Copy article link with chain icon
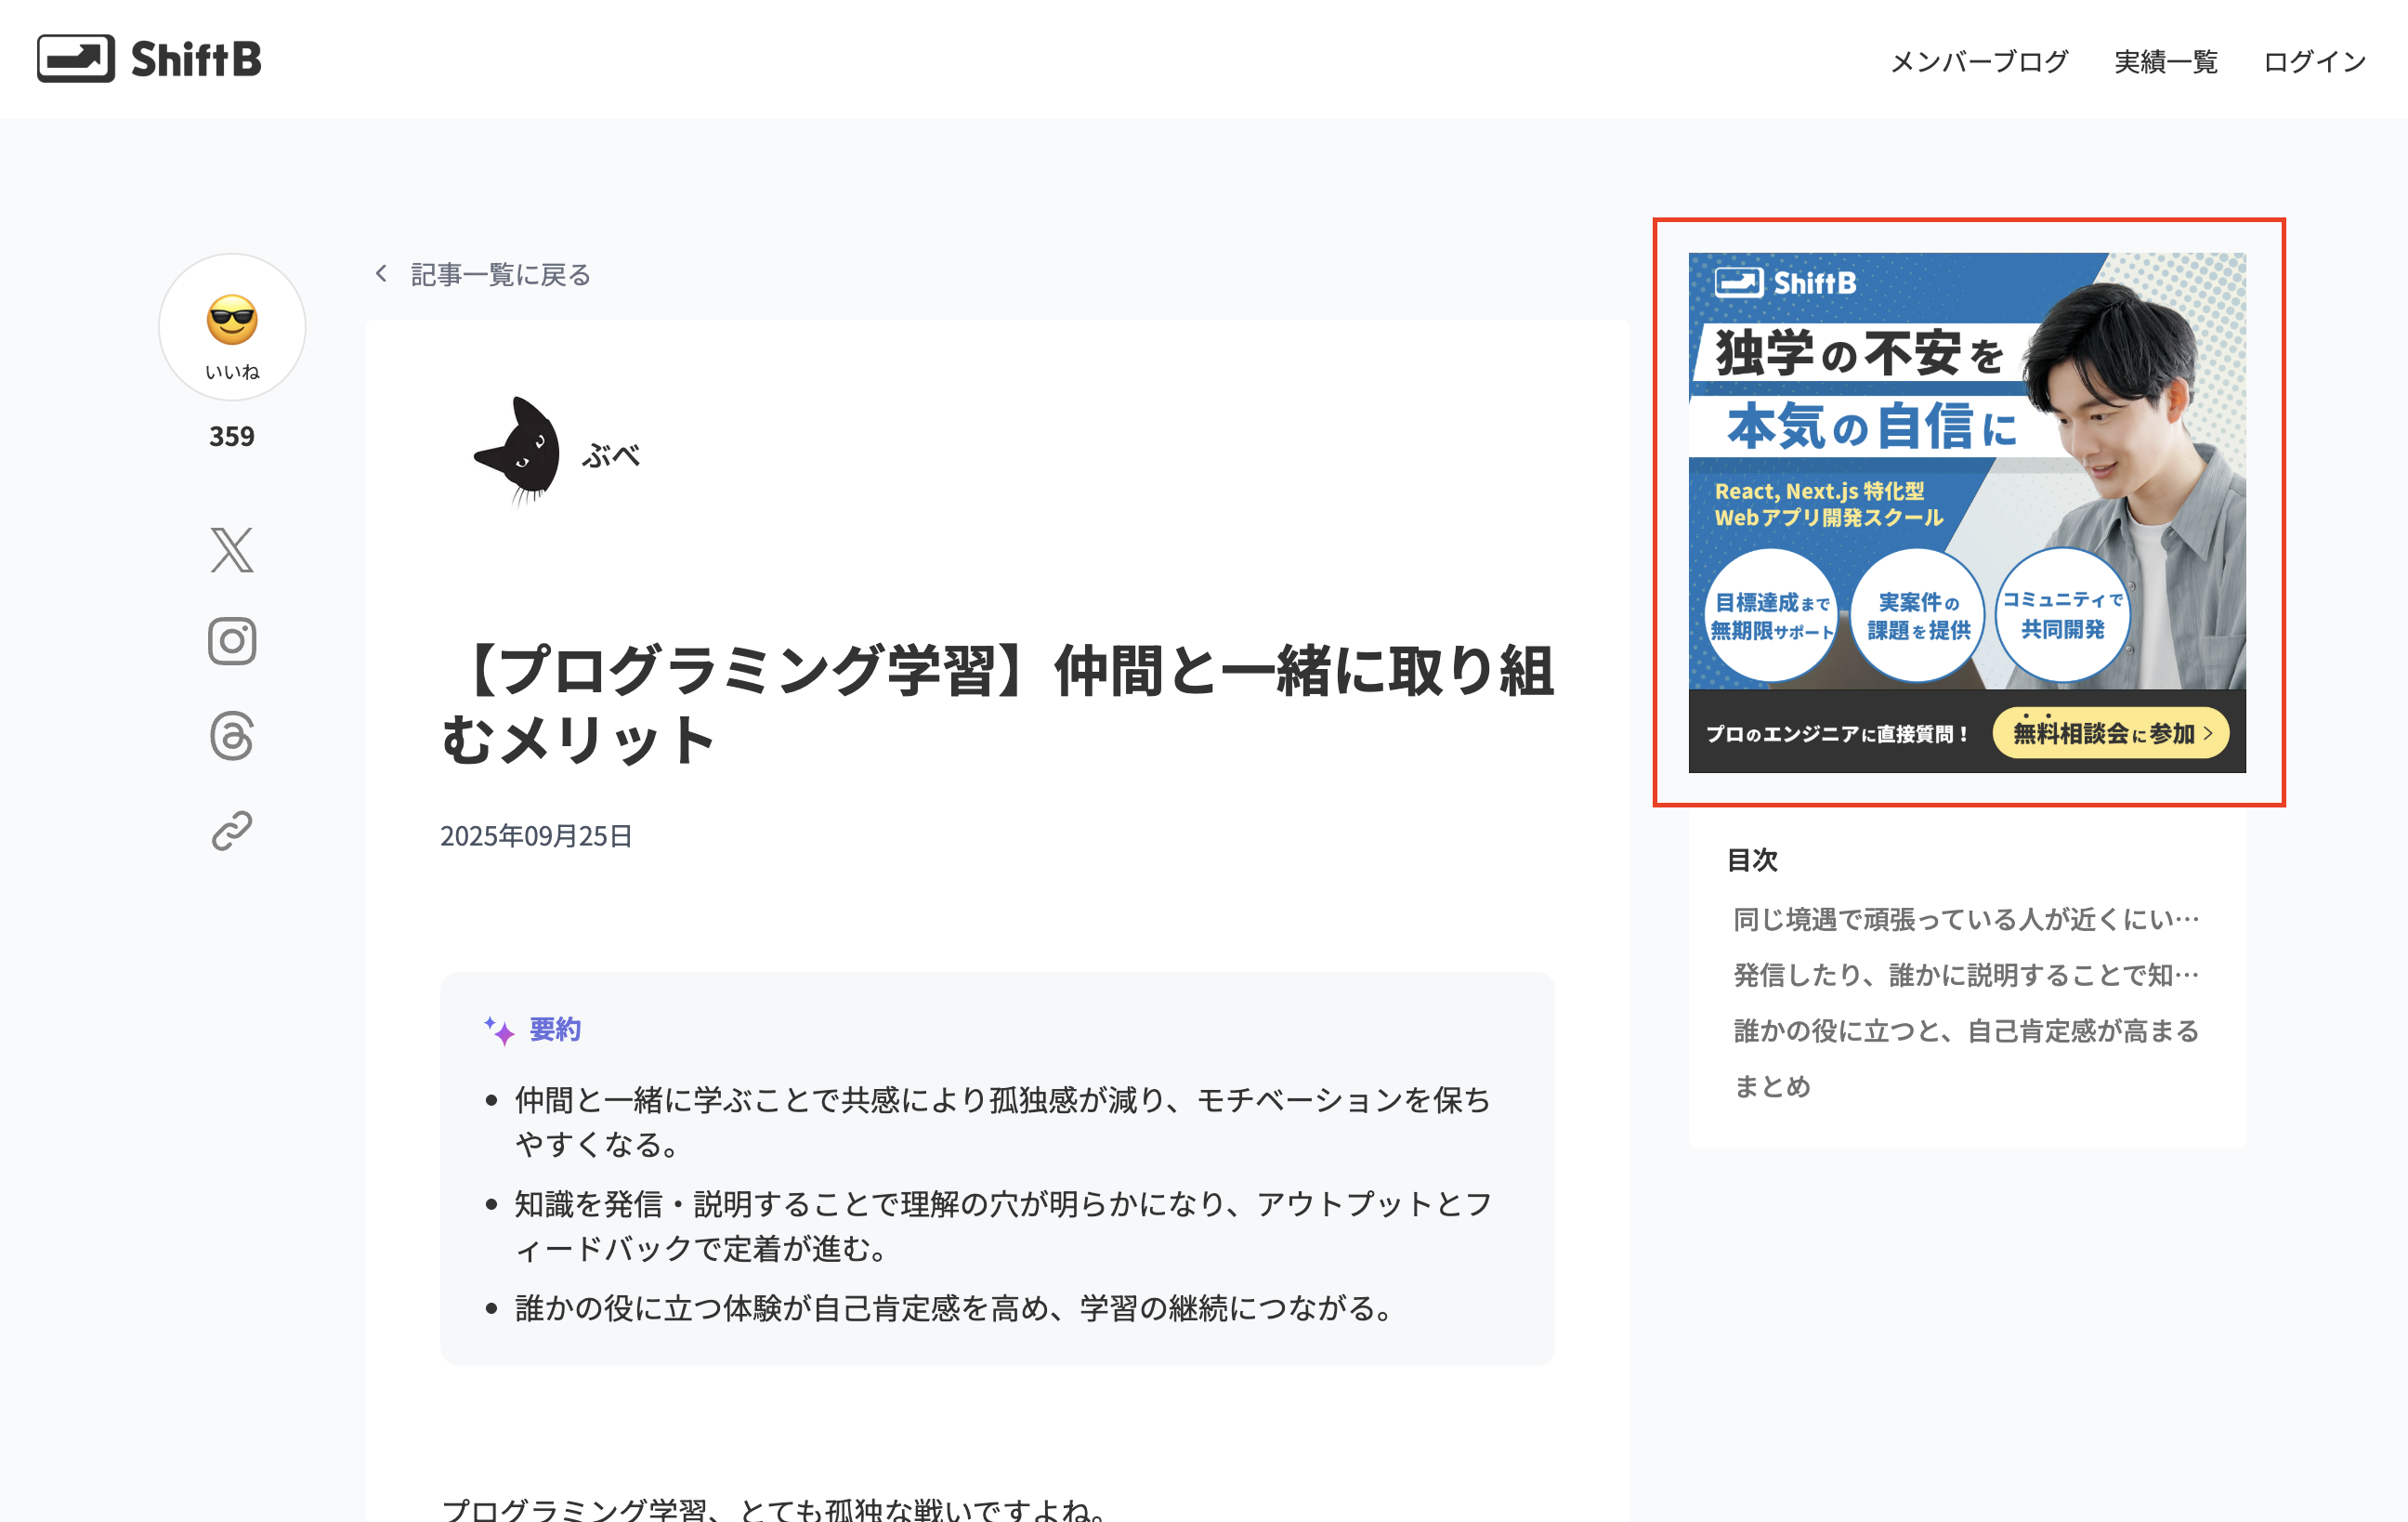 (232, 831)
